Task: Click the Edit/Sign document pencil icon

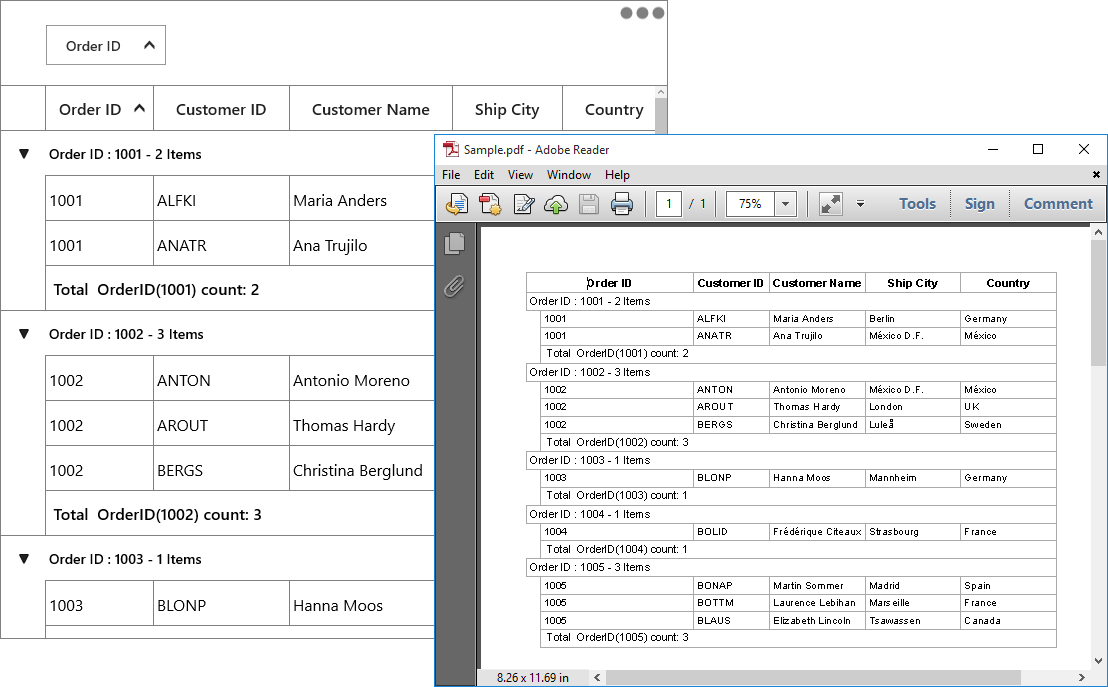Action: 524,204
